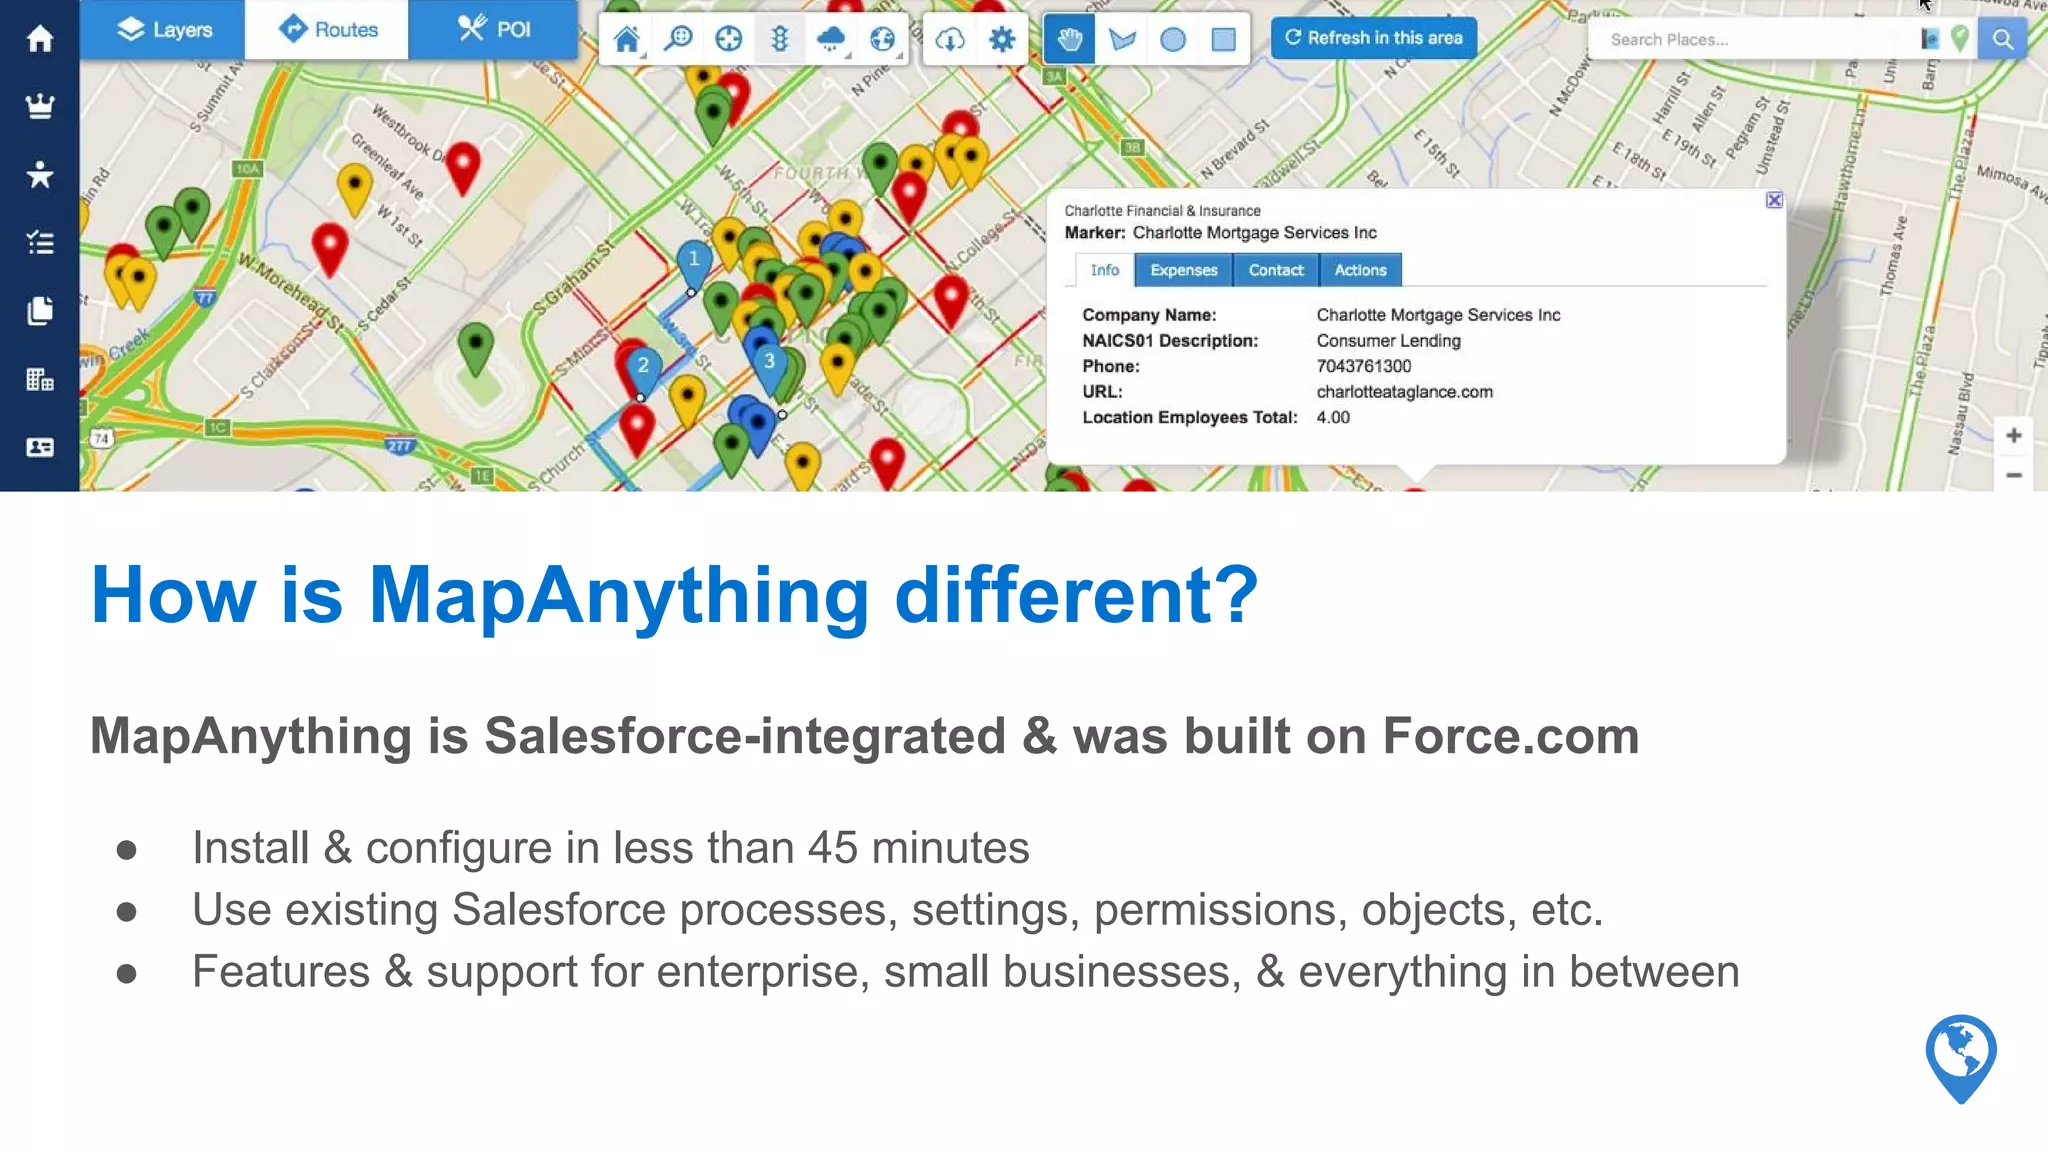This screenshot has height=1152, width=2048.
Task: Click route stop marker number 2
Action: click(643, 369)
